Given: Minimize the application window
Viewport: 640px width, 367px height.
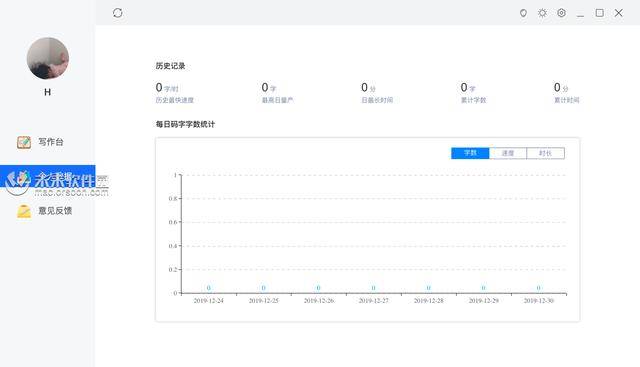Looking at the screenshot, I should click(x=580, y=16).
